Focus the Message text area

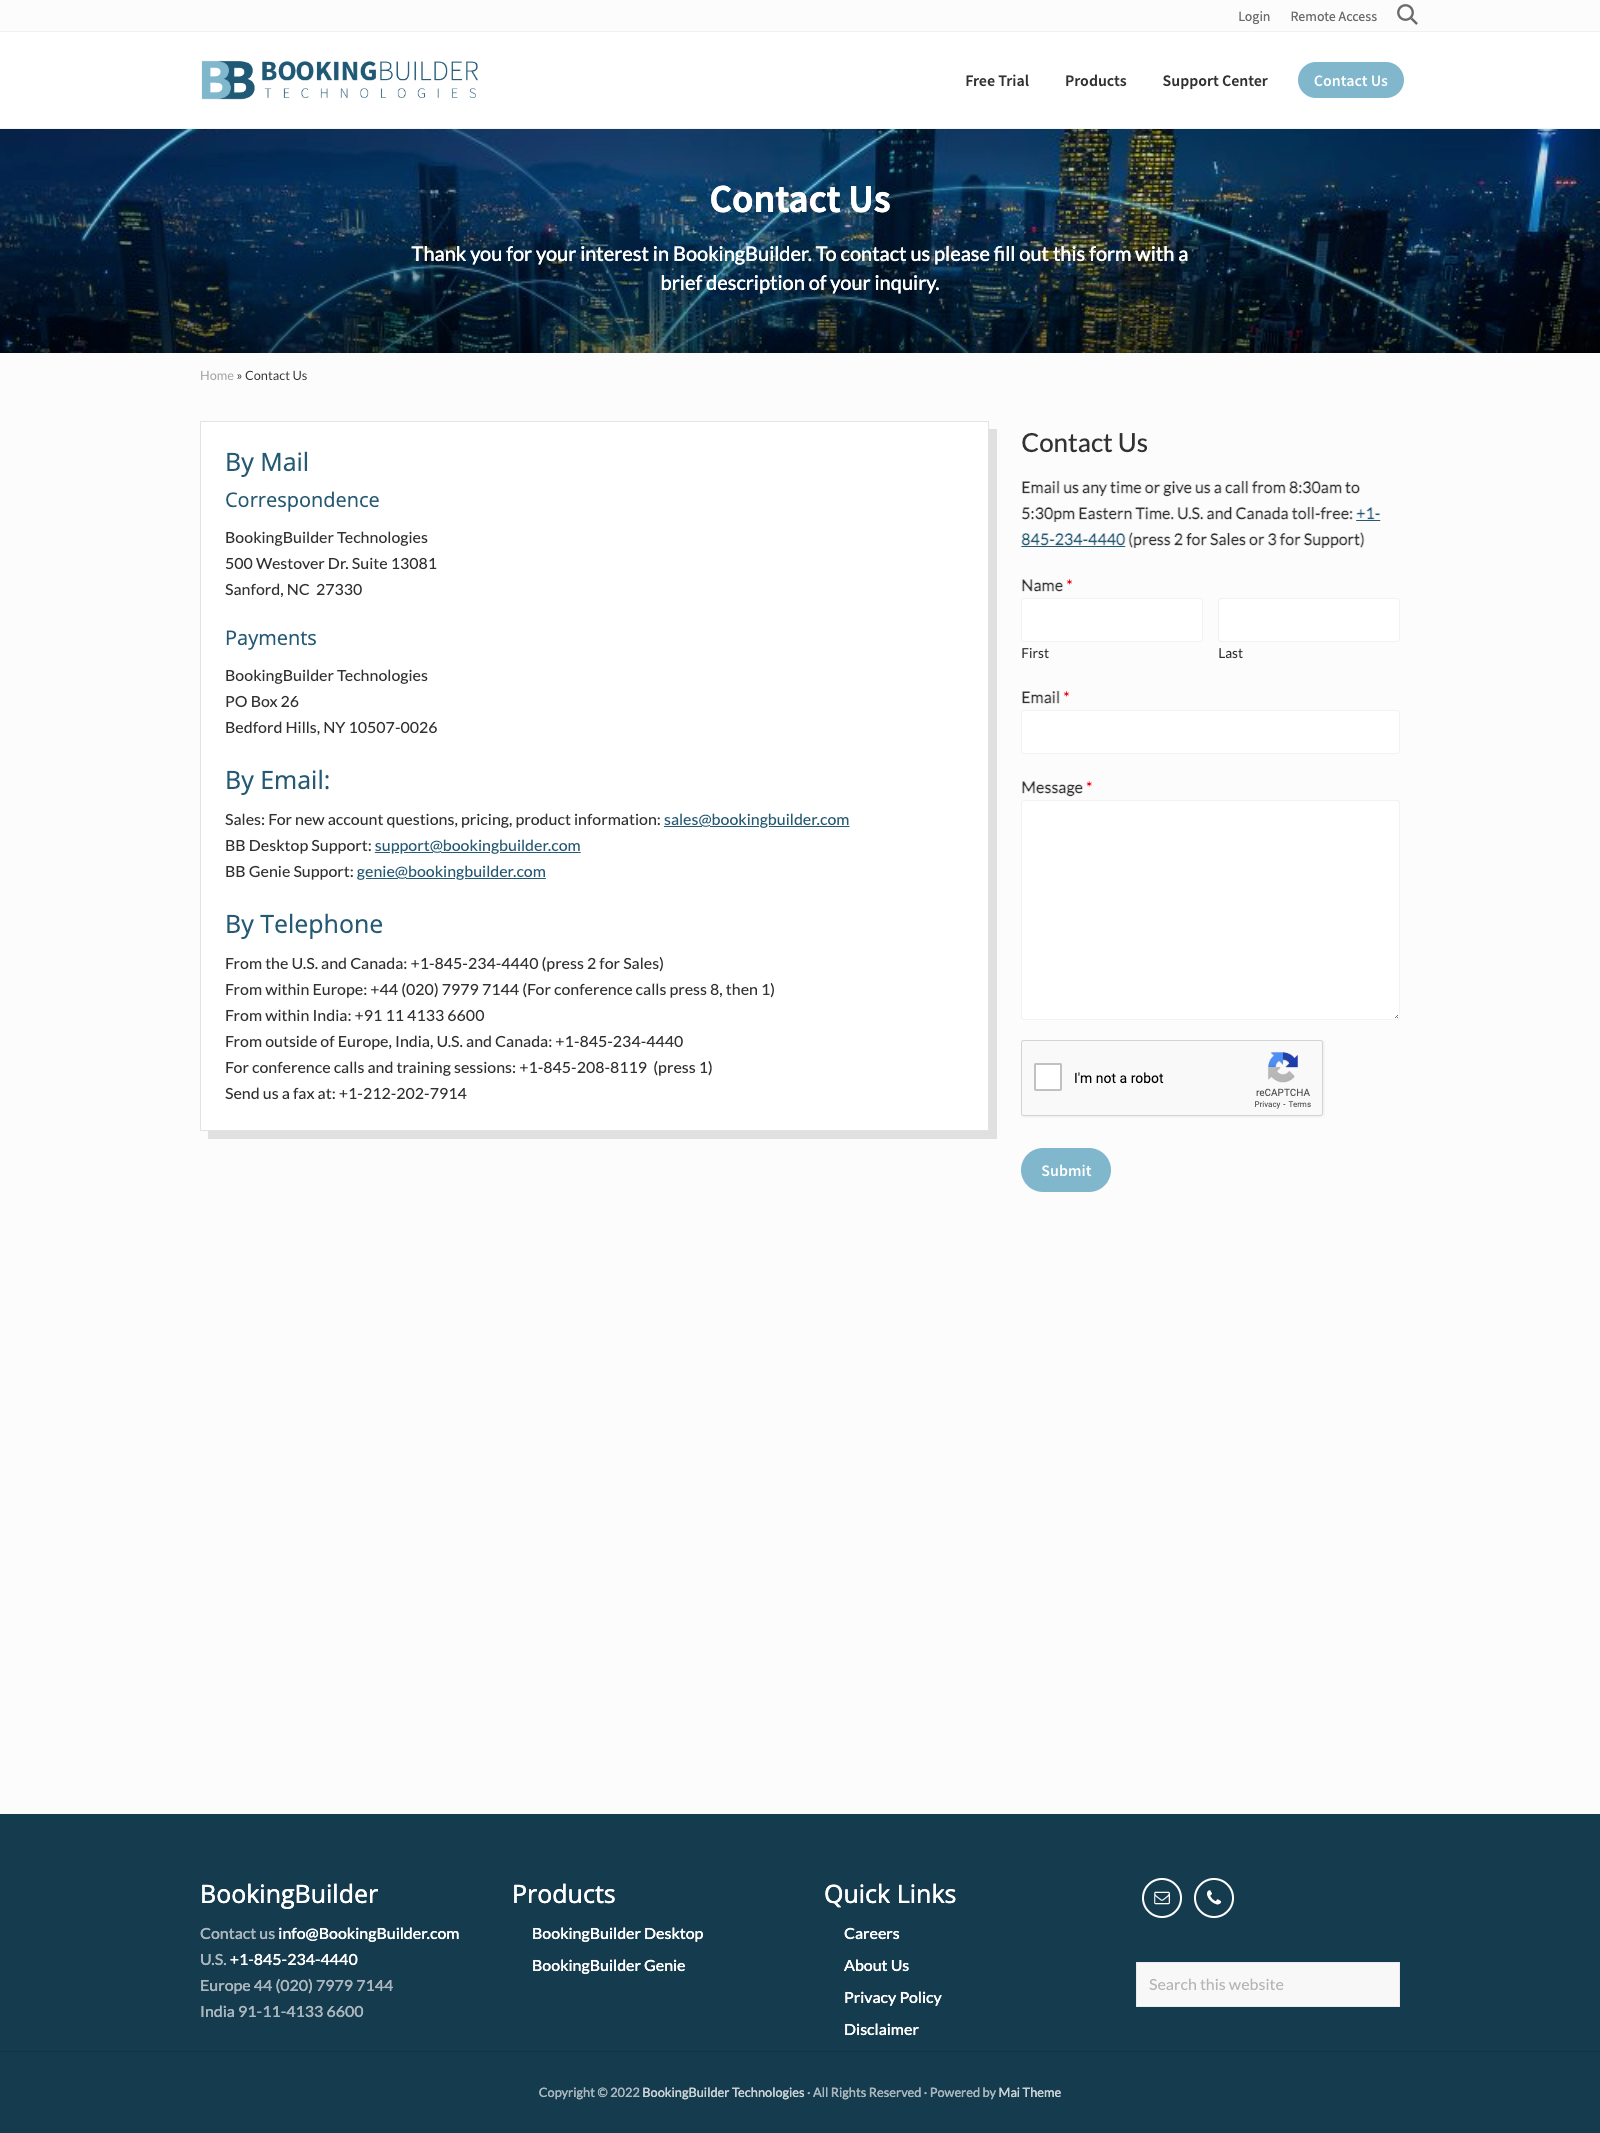[1210, 910]
